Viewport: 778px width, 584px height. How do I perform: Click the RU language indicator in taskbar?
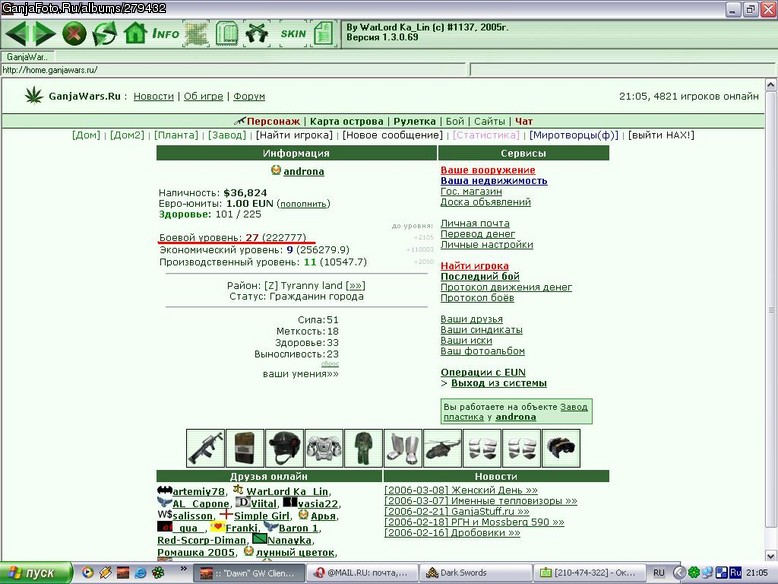click(x=658, y=573)
